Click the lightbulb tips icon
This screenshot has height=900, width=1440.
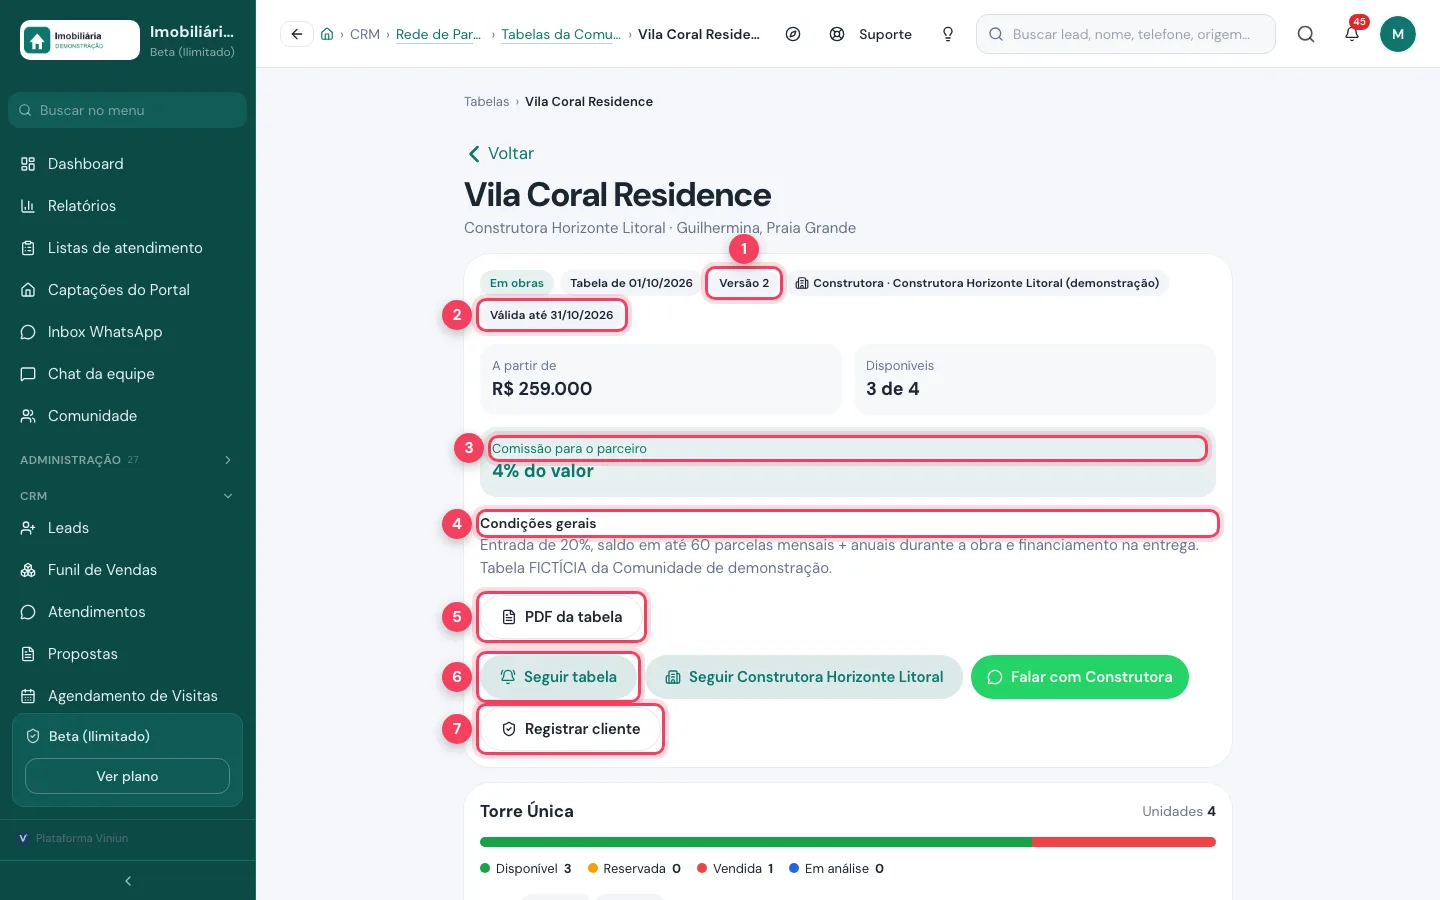[x=948, y=34]
